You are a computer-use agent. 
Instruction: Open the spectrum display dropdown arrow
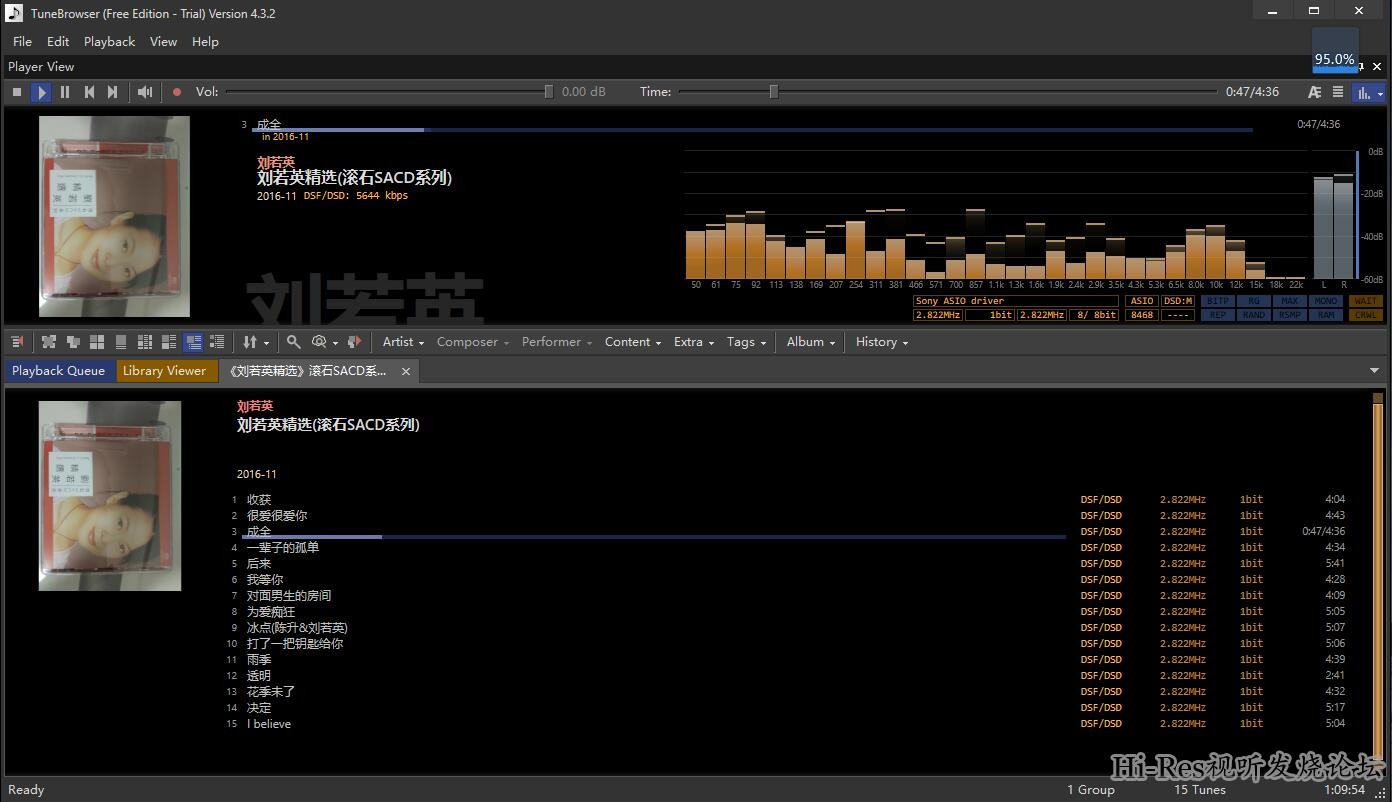pos(1380,93)
